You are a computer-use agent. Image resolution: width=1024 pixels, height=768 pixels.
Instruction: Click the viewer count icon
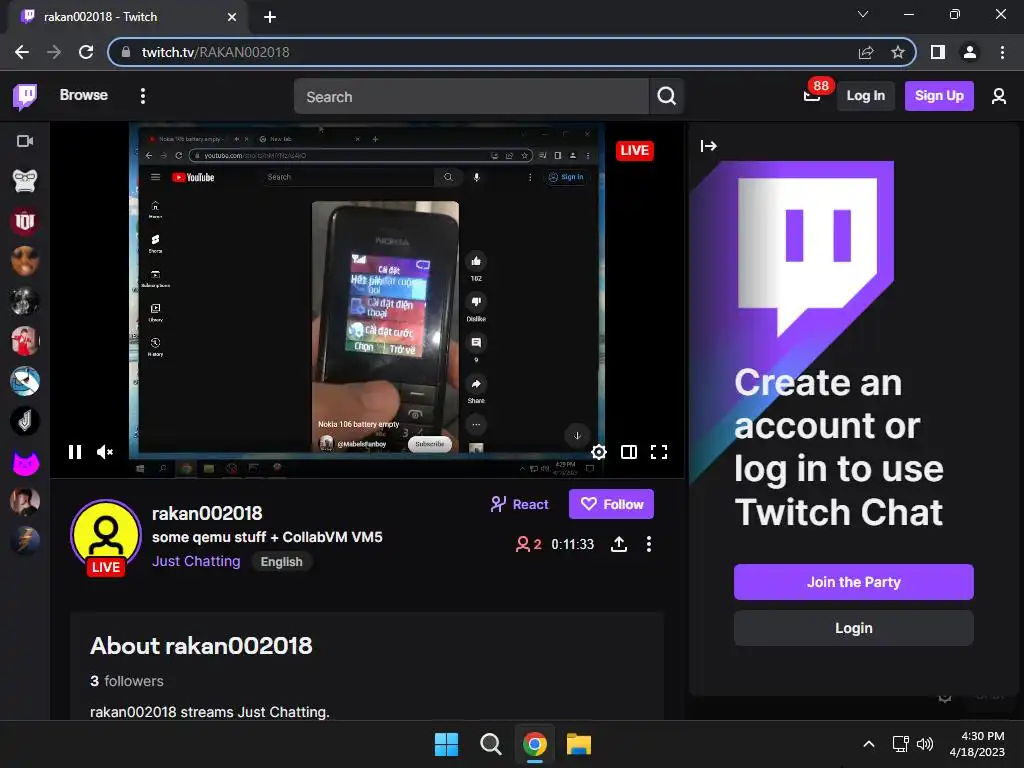522,544
